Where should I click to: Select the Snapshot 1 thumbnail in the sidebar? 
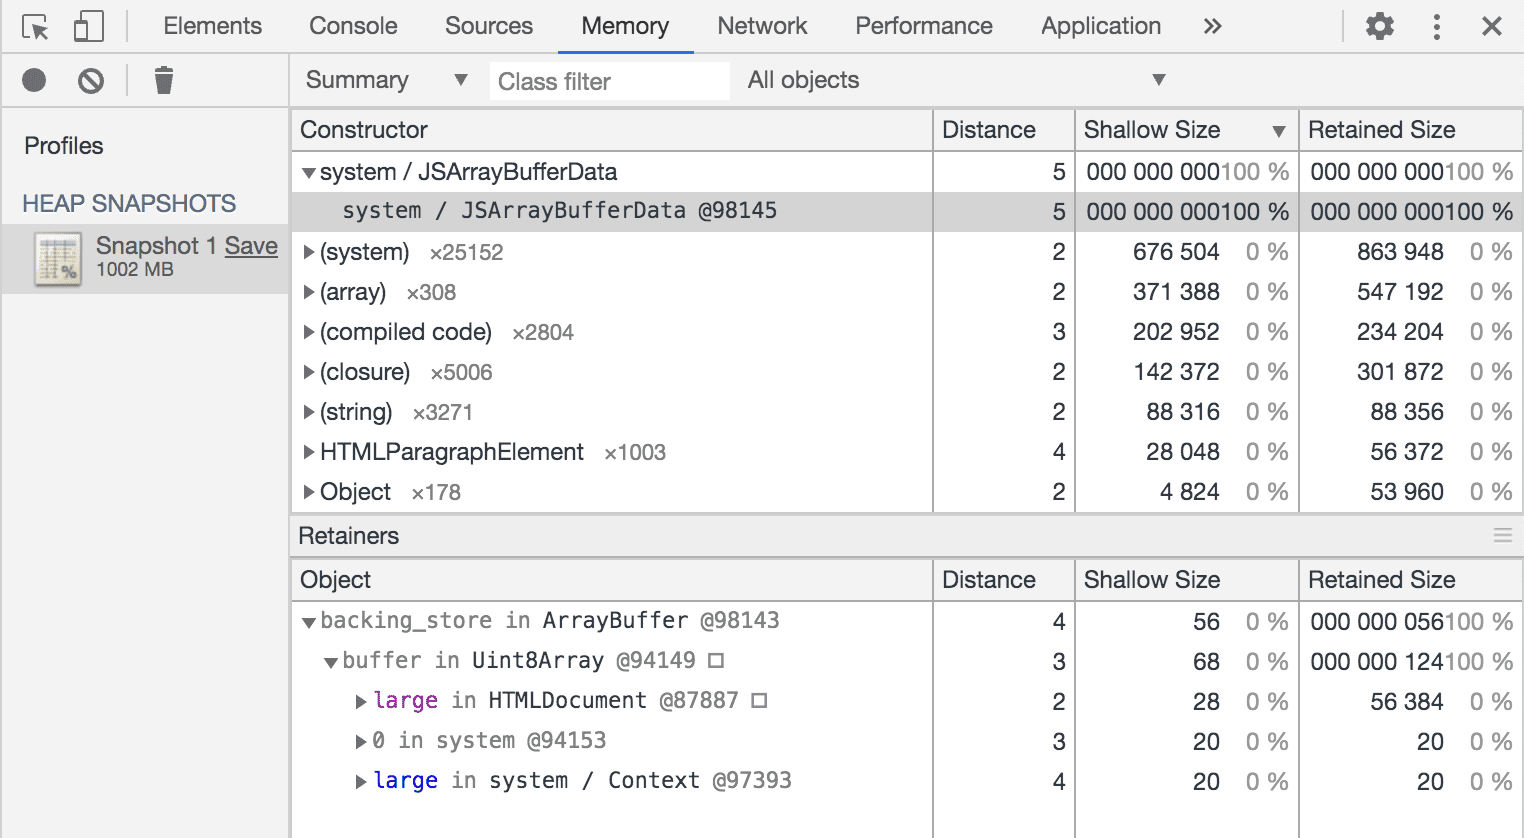pos(57,258)
